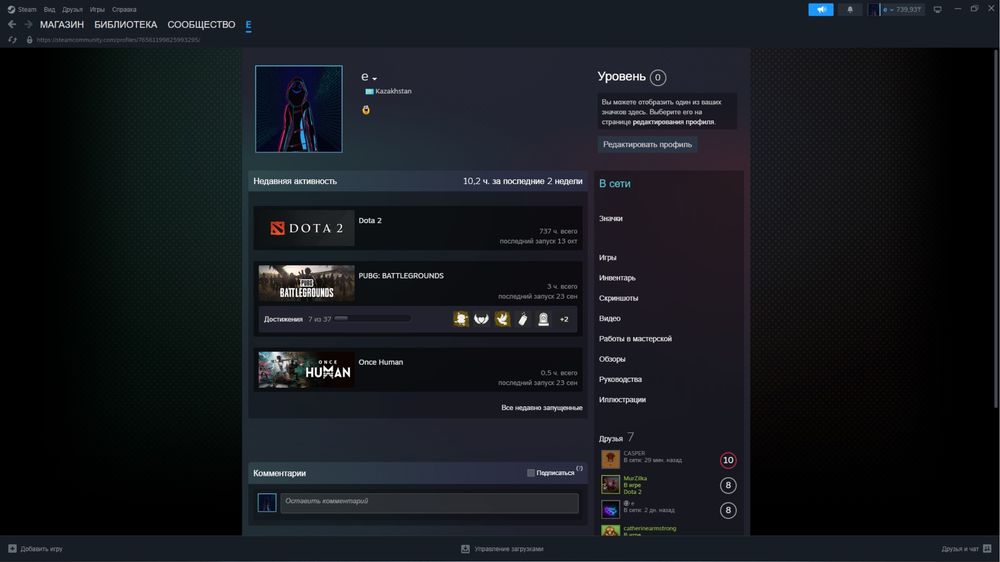Go to МАГАЗИН tab
Image resolution: width=1000 pixels, height=562 pixels.
pos(62,24)
